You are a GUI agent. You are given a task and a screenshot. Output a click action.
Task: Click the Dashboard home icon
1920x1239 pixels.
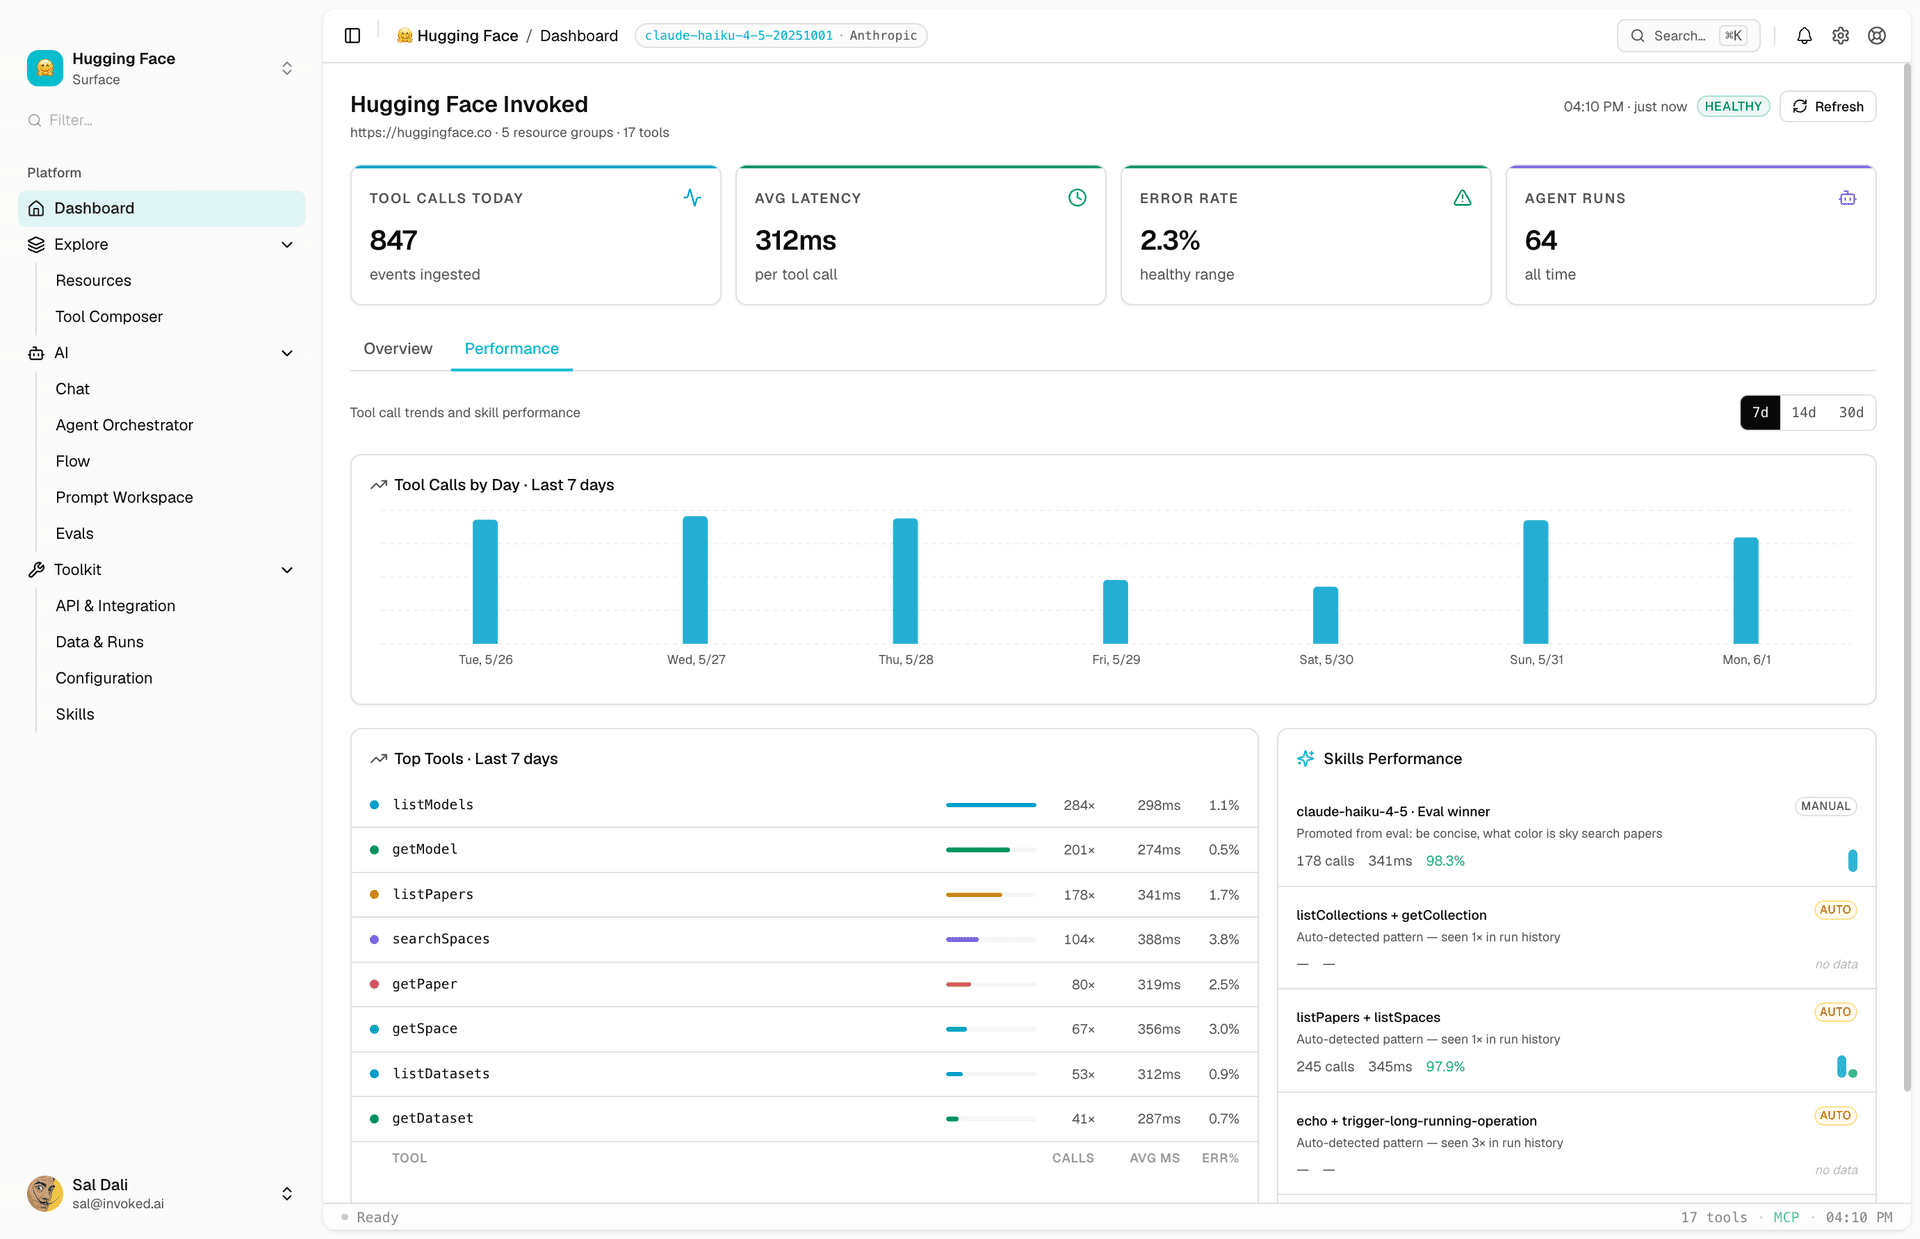pos(36,208)
